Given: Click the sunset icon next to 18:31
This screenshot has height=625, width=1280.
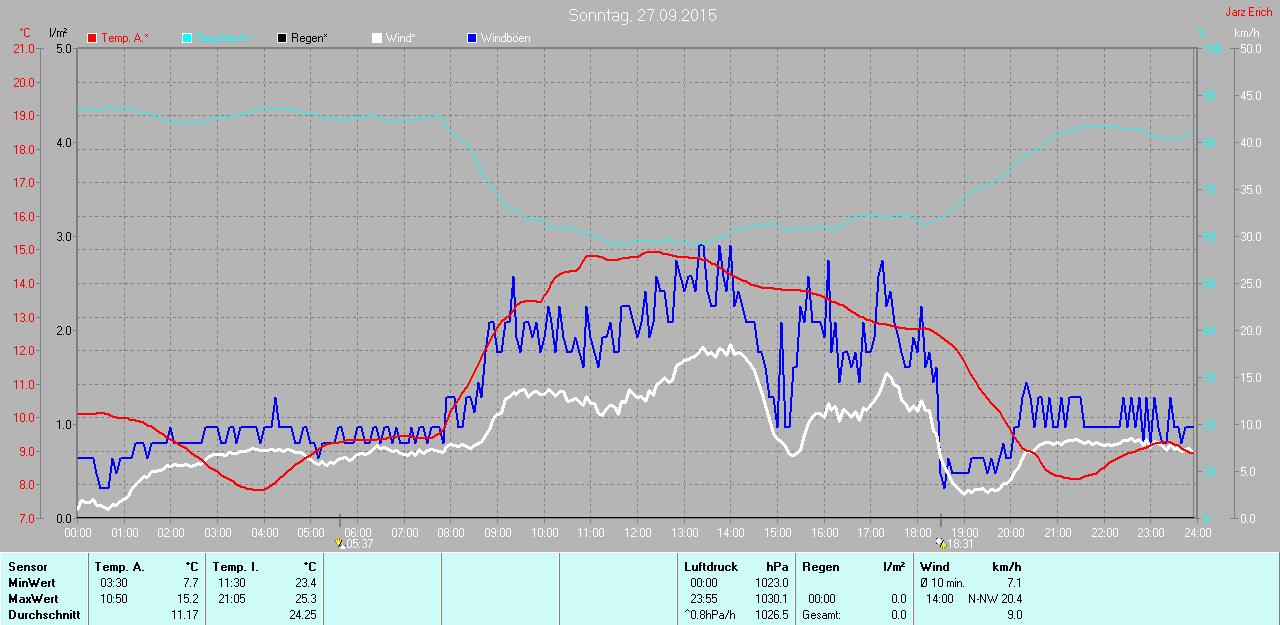Looking at the screenshot, I should (x=941, y=544).
